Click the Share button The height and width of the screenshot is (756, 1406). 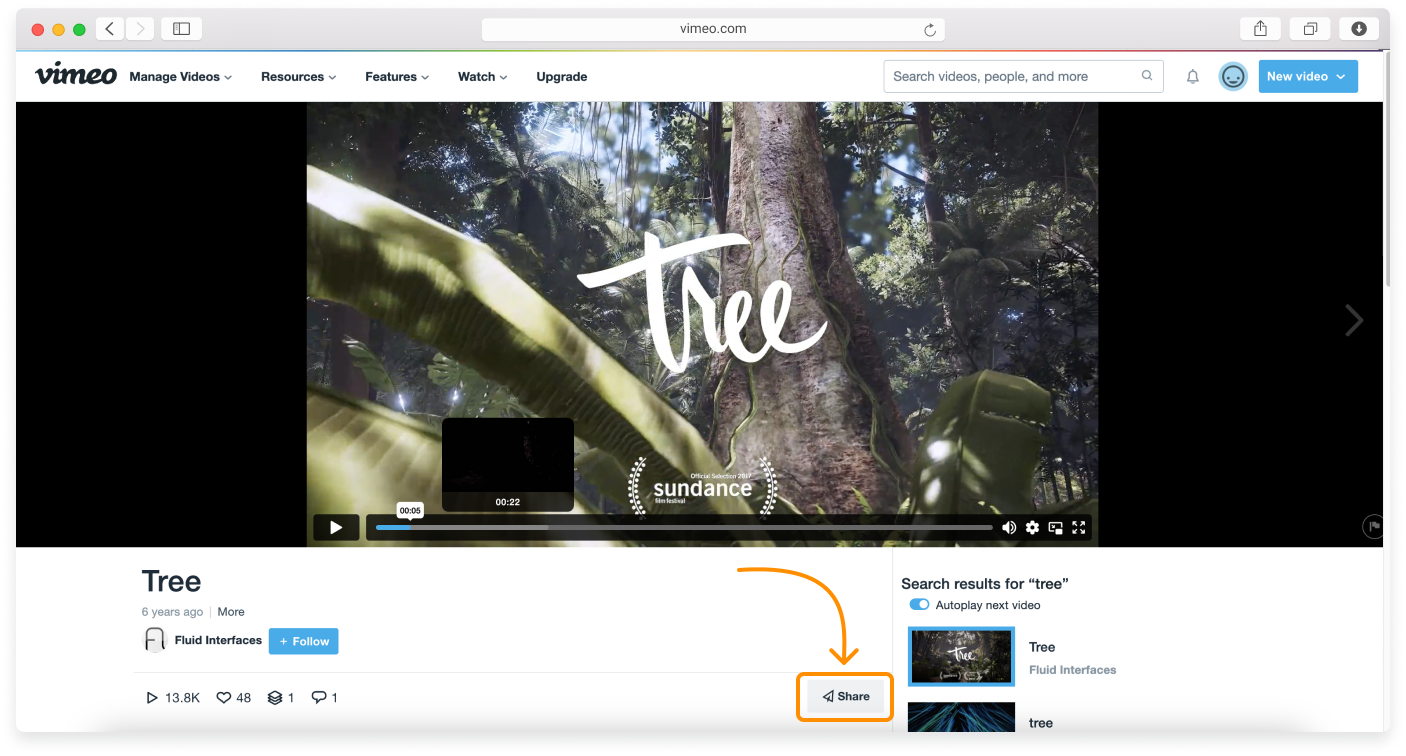point(845,696)
